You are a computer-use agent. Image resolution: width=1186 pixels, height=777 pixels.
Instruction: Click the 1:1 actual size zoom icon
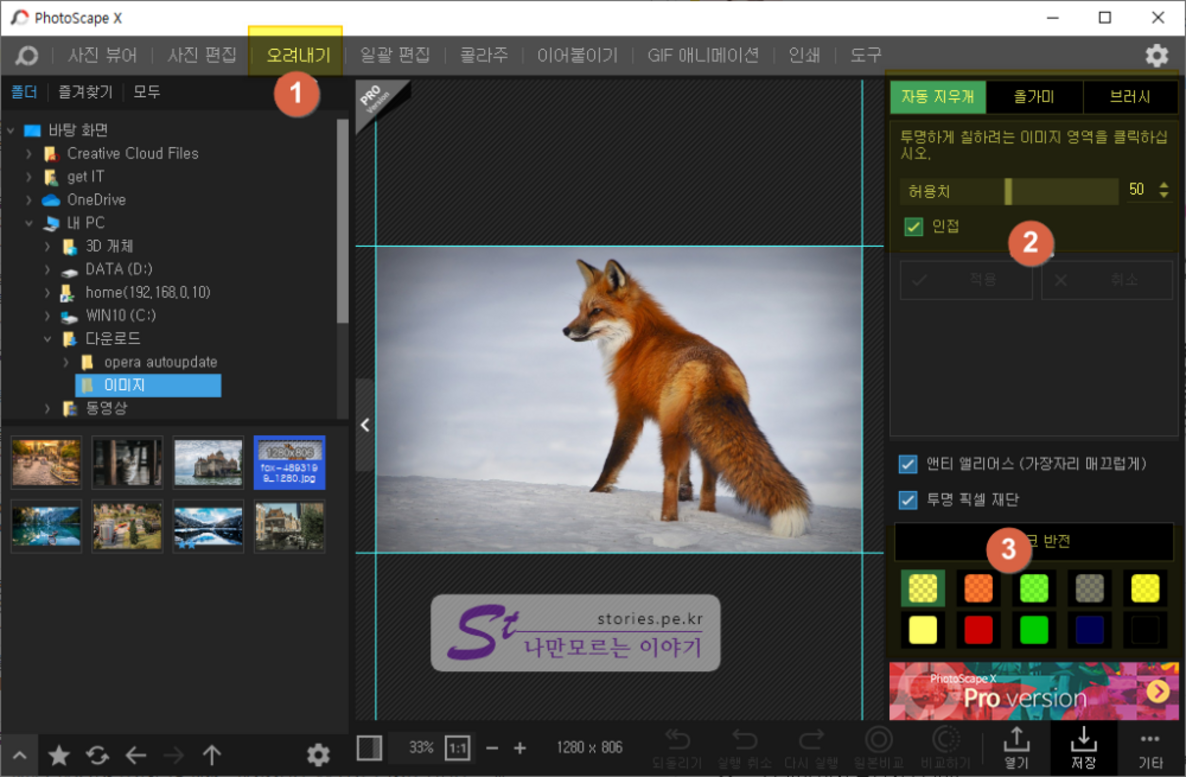click(x=457, y=748)
